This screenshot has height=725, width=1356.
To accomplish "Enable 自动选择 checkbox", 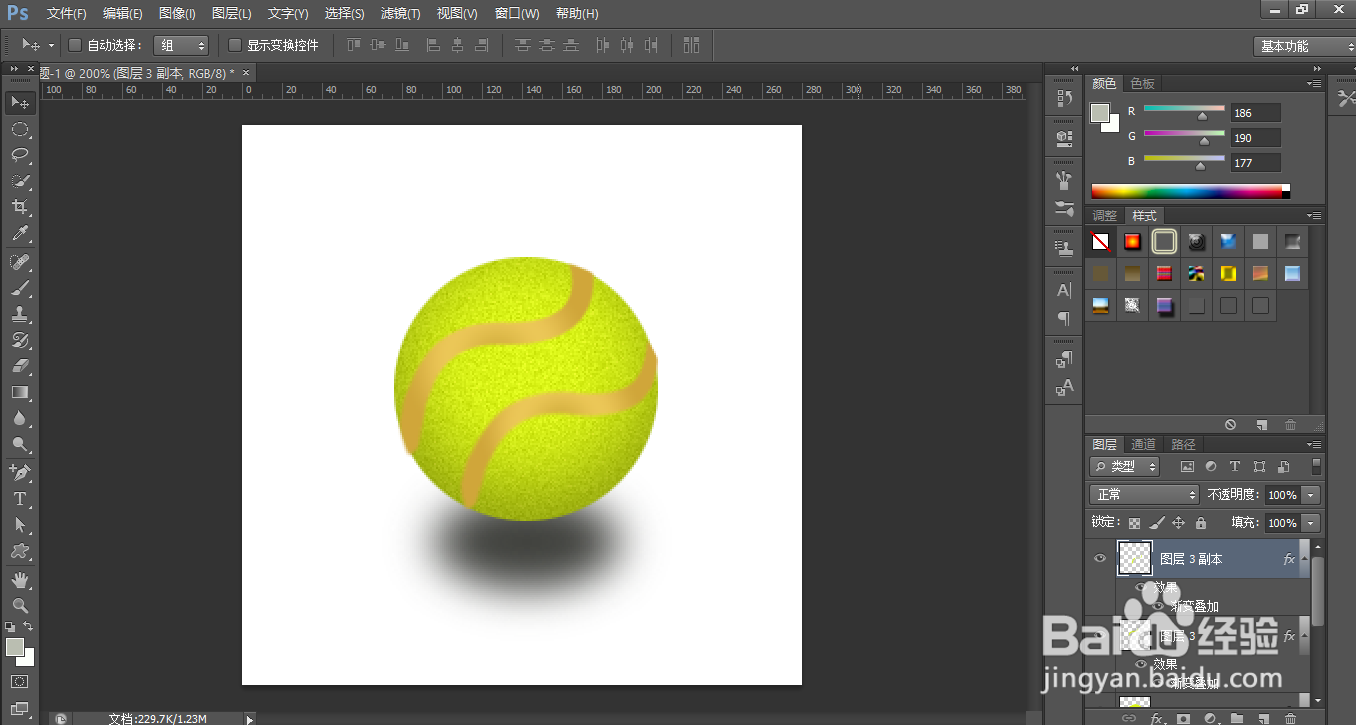I will click(75, 45).
